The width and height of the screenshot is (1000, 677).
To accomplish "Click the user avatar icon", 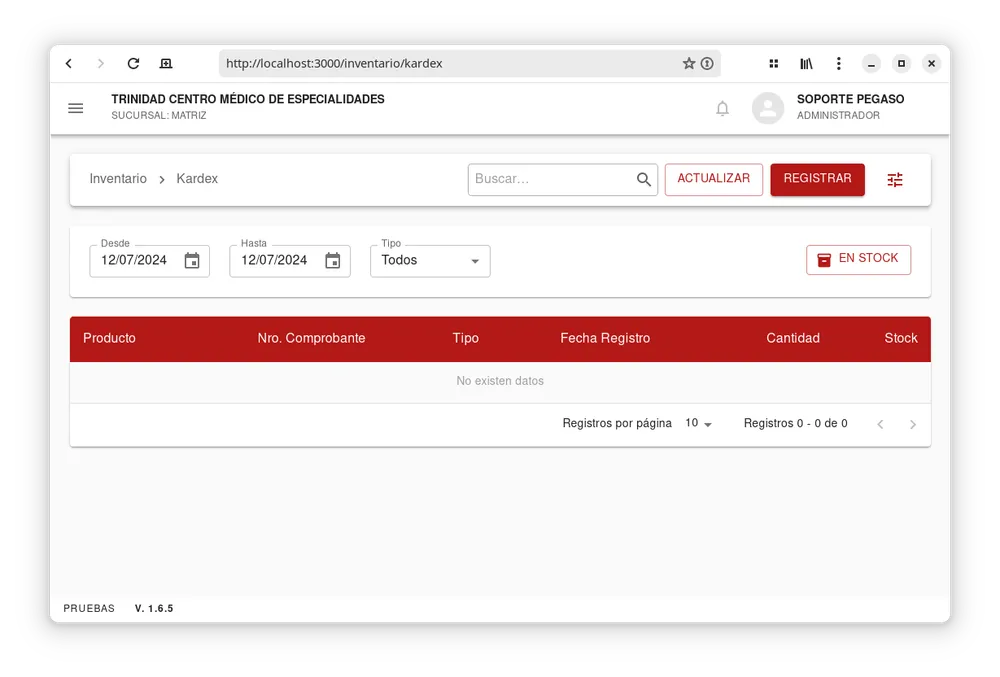I will [768, 108].
